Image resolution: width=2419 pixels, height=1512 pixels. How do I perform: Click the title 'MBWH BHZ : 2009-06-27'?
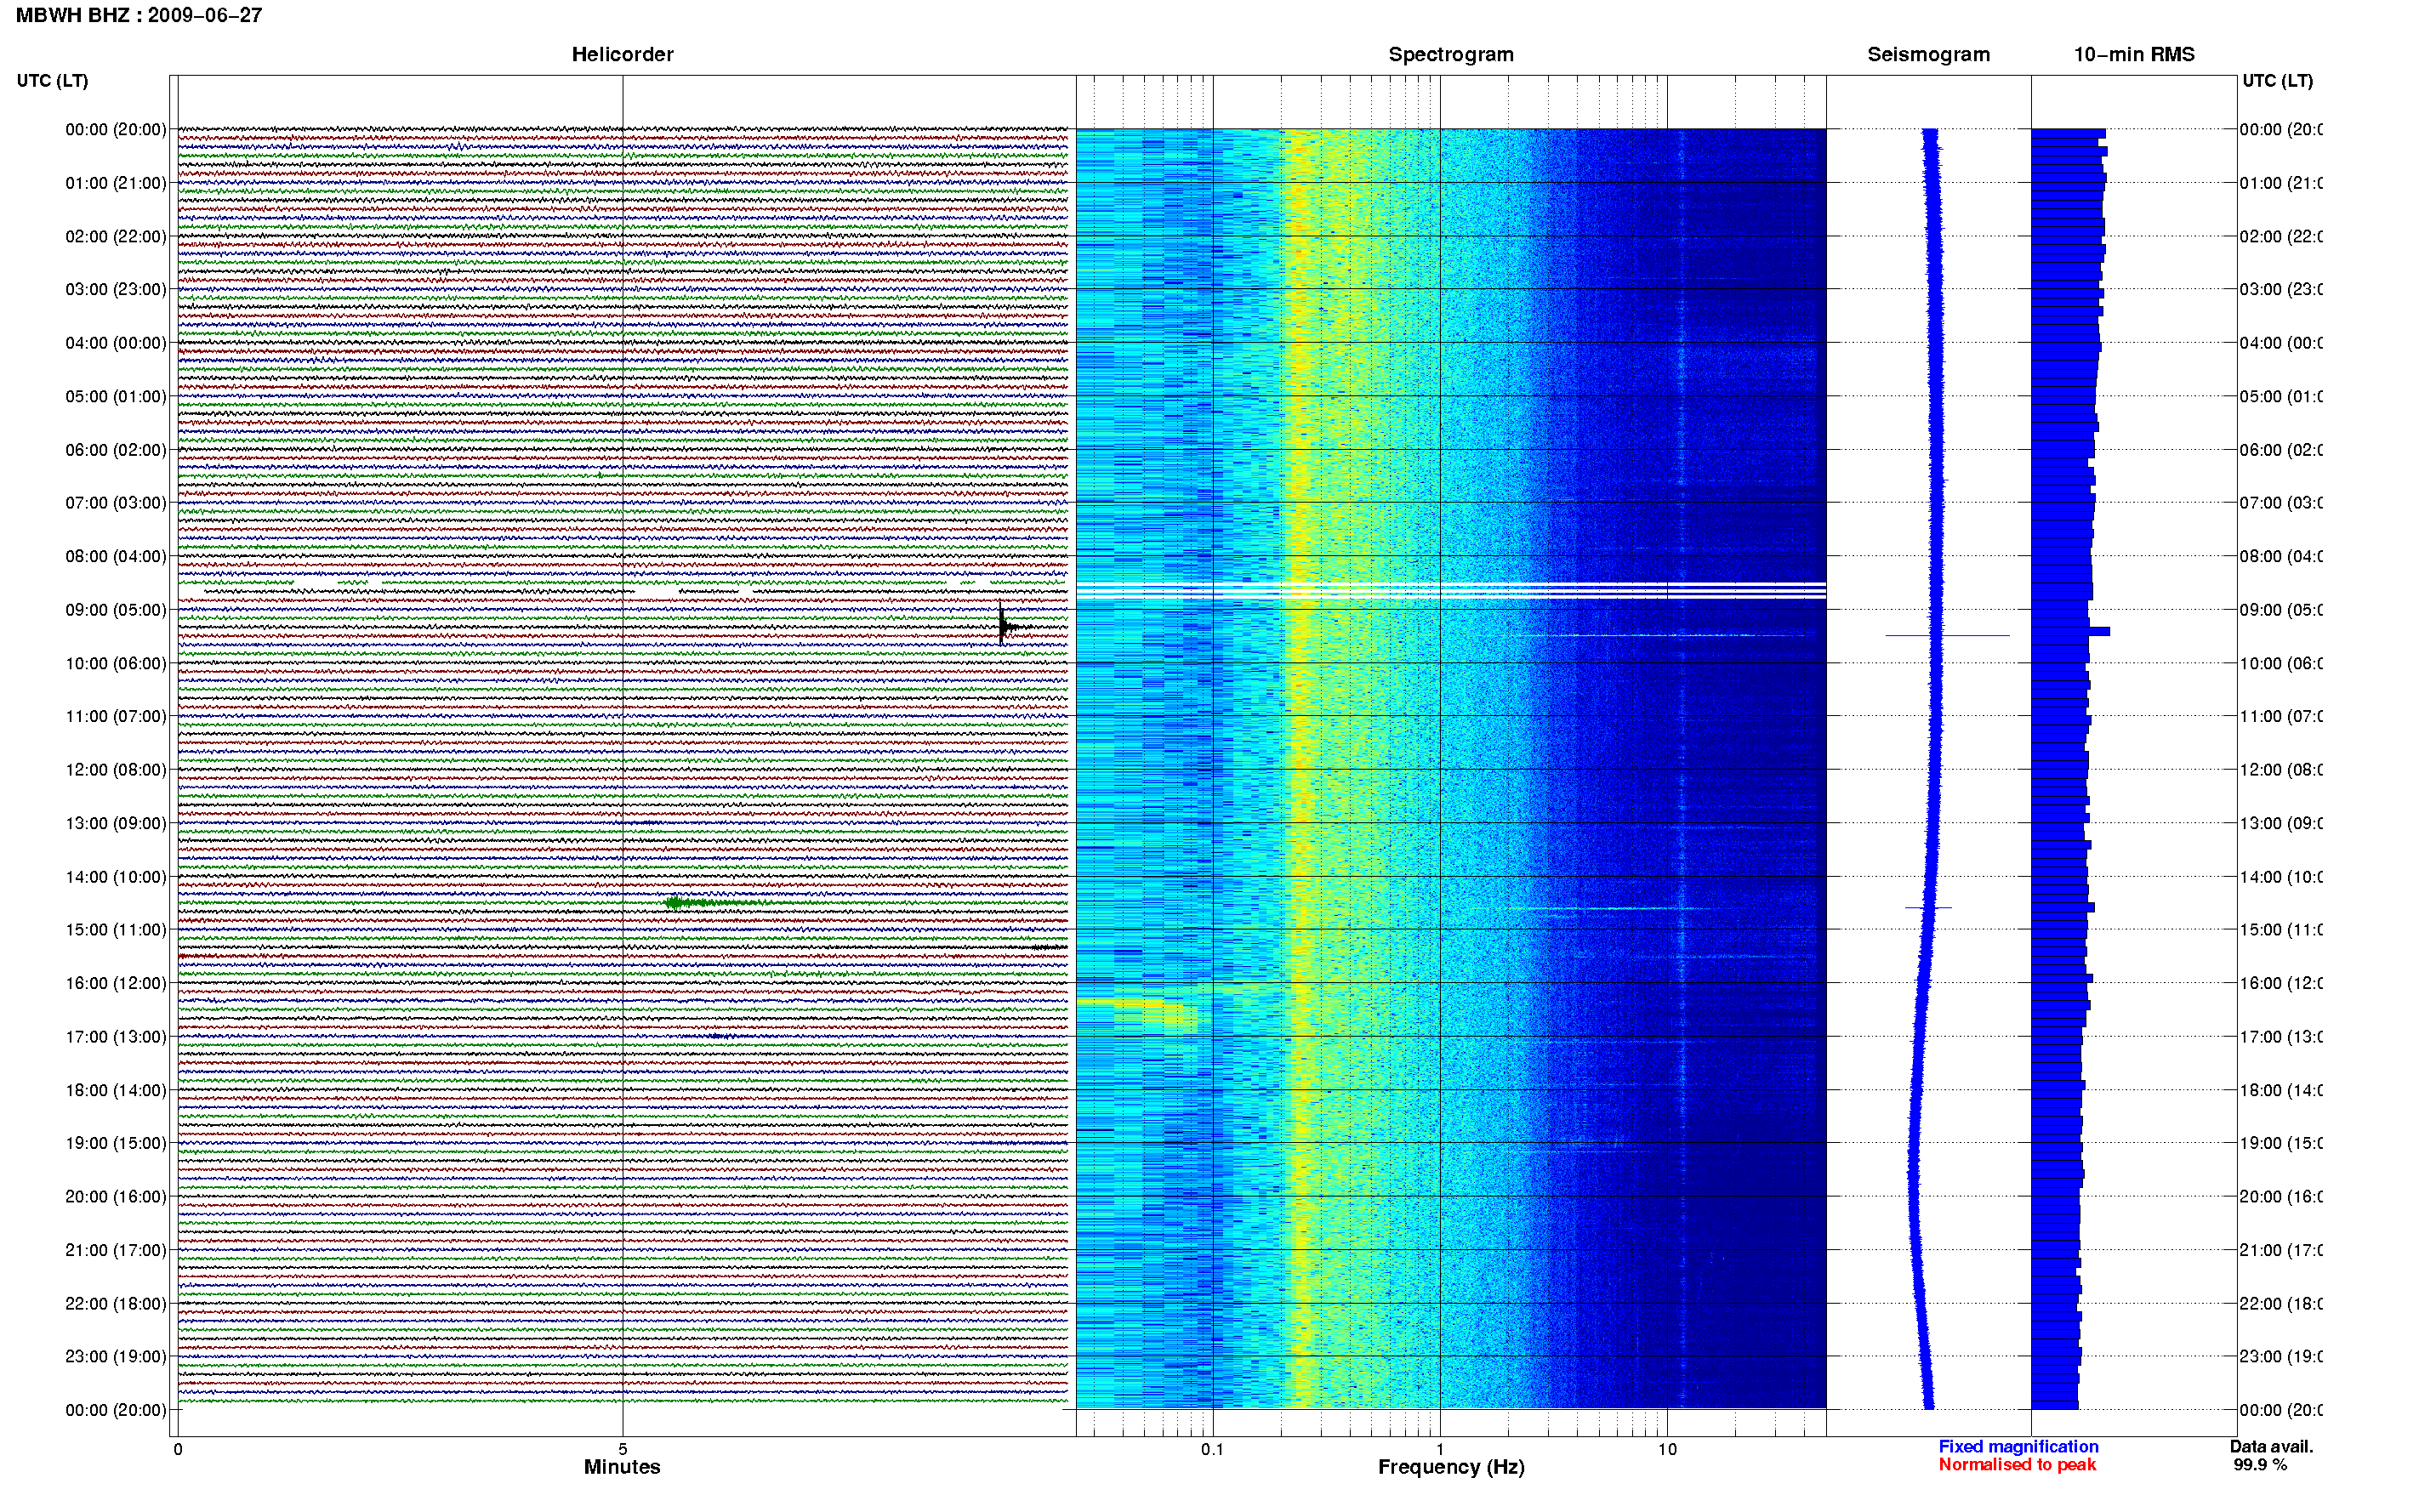coord(139,15)
